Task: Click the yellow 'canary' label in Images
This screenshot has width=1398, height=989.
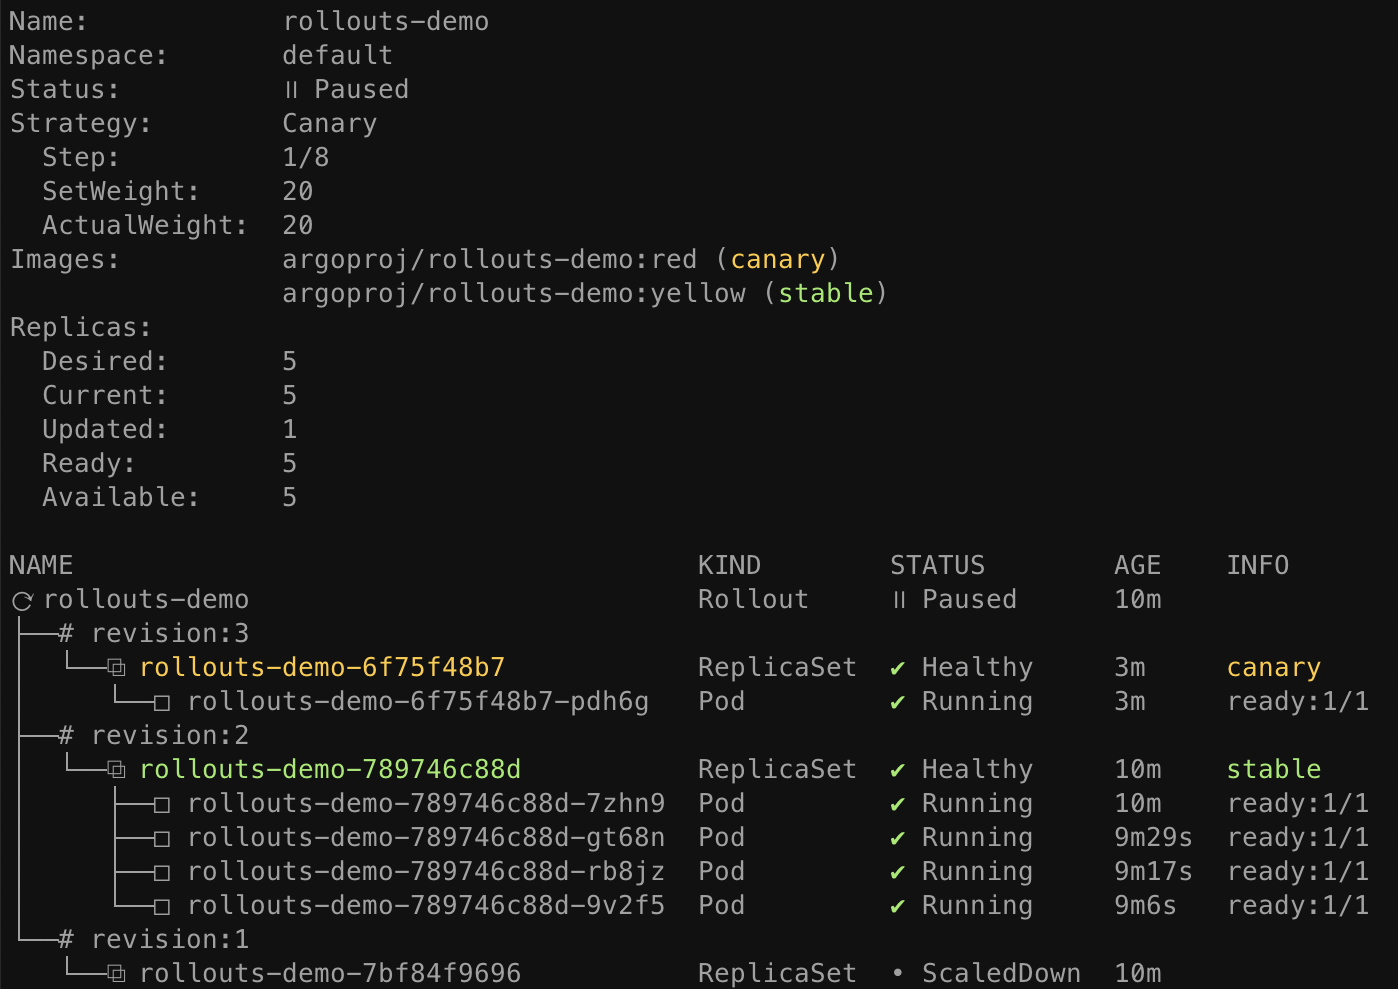Action: click(x=778, y=260)
